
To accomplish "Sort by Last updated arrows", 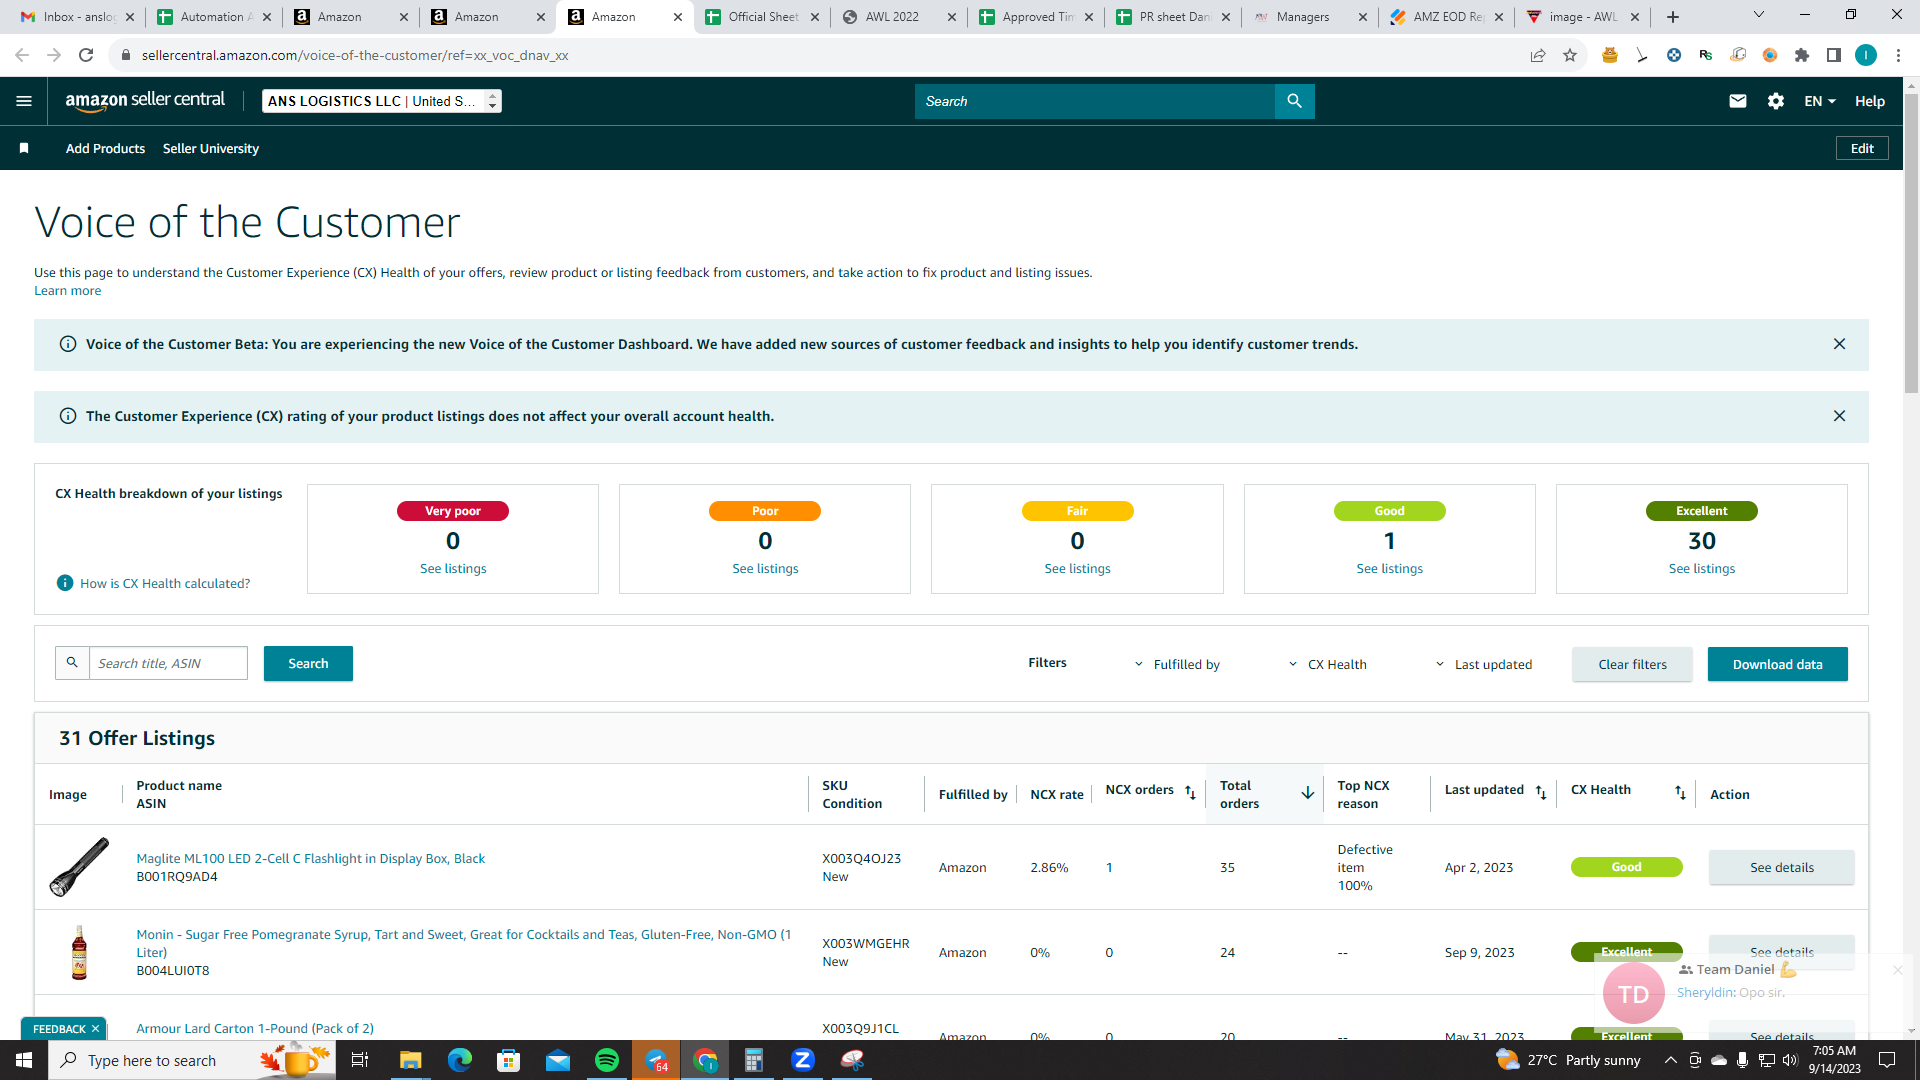I will pos(1541,792).
